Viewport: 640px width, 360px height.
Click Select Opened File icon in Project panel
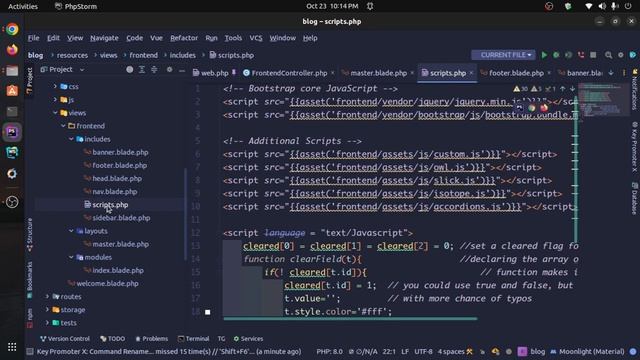129,70
